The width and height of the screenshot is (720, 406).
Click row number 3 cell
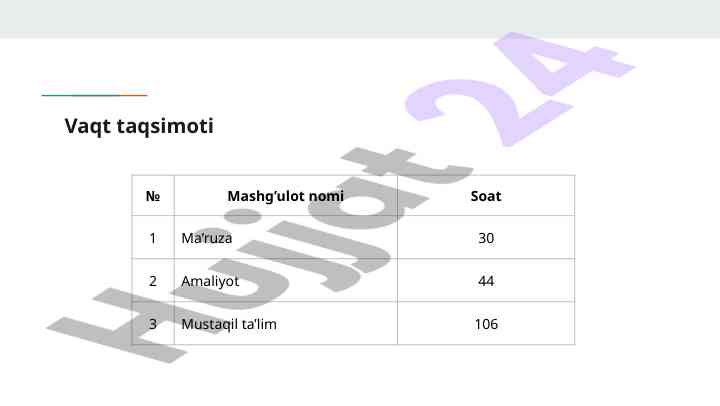[153, 323]
